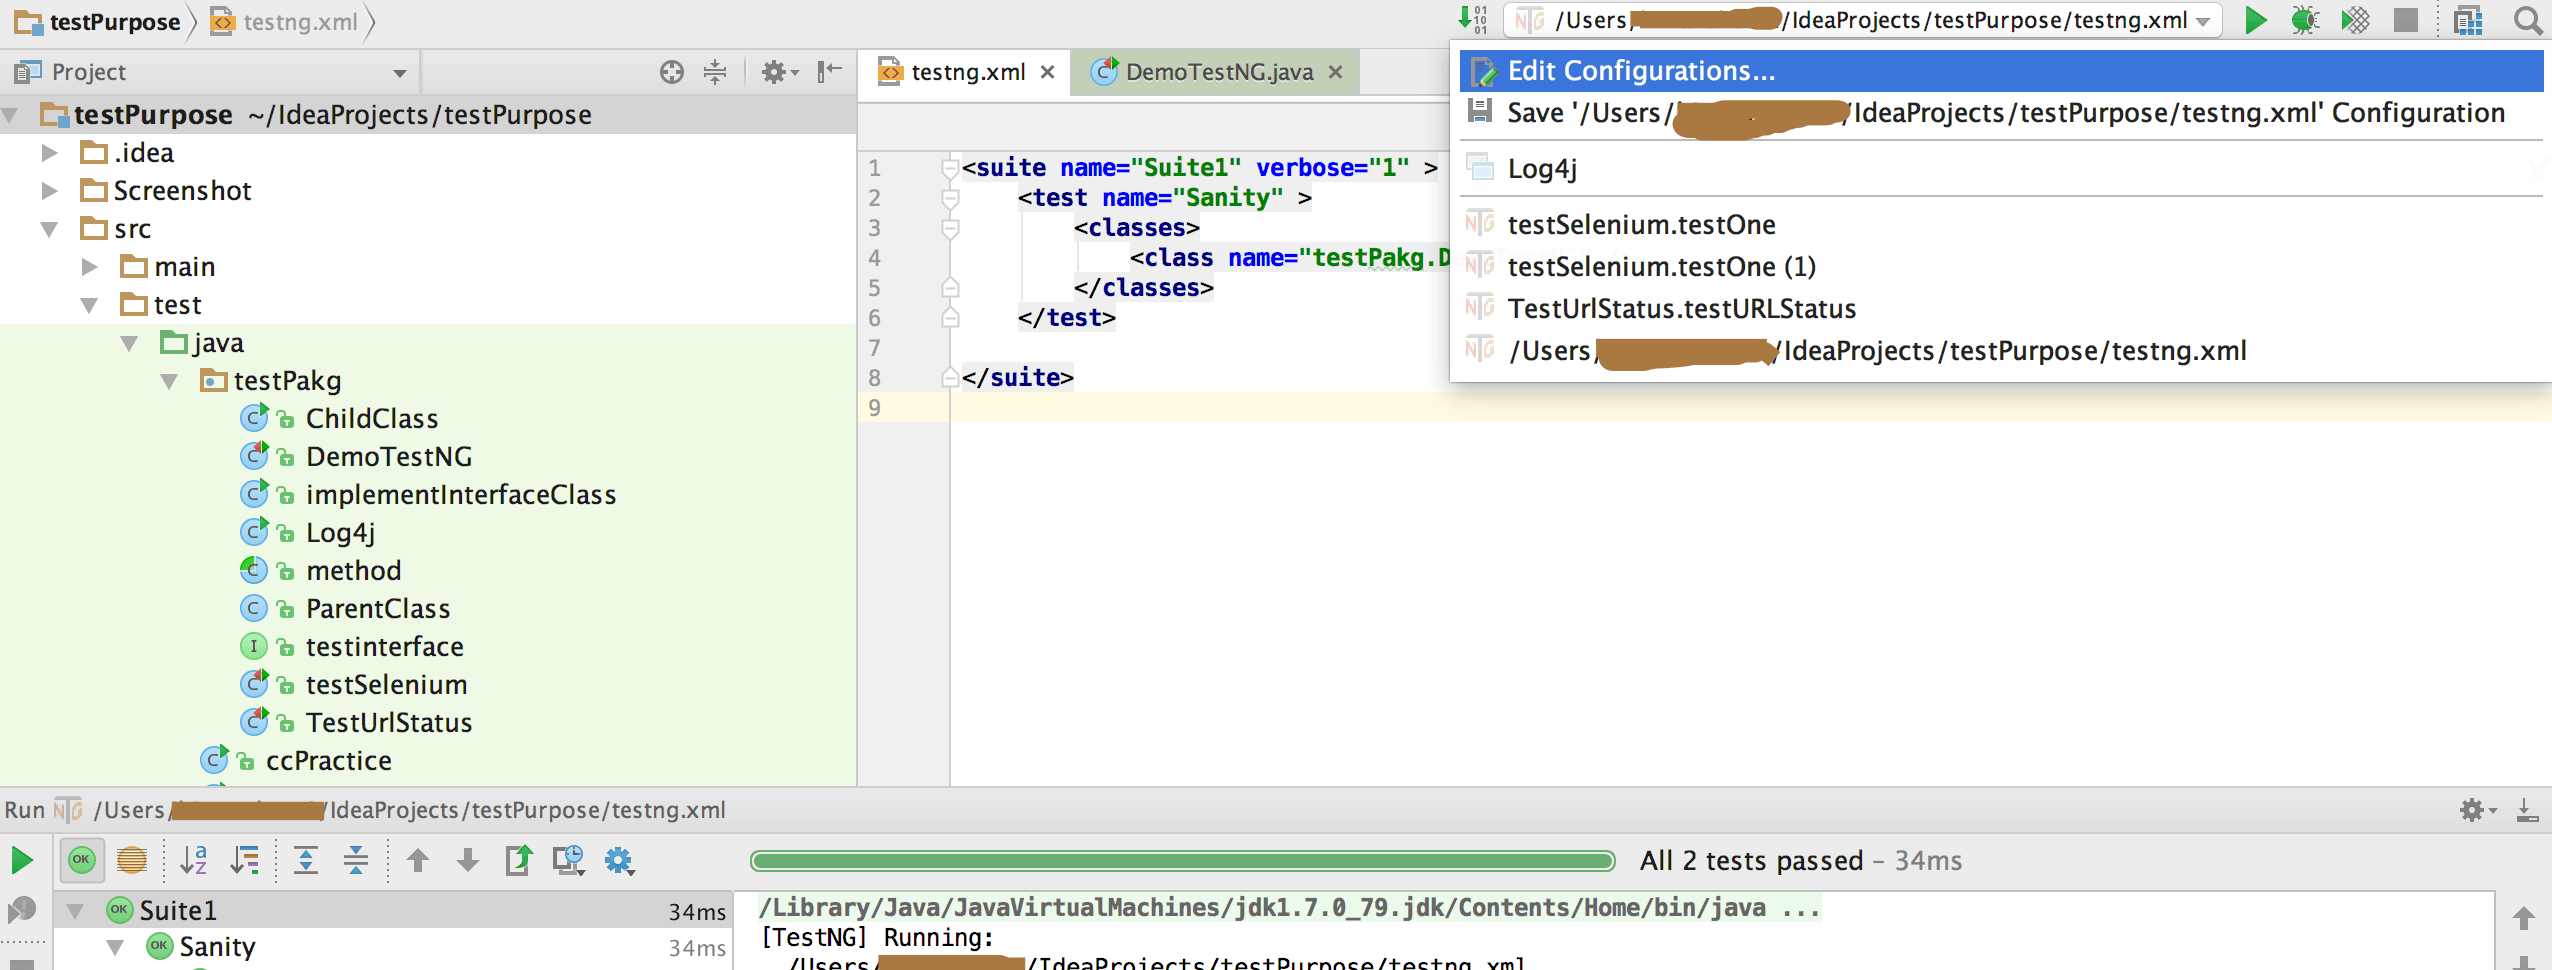Choose testng.xml path entry in dropdown list
2552x970 pixels.
coord(2001,351)
